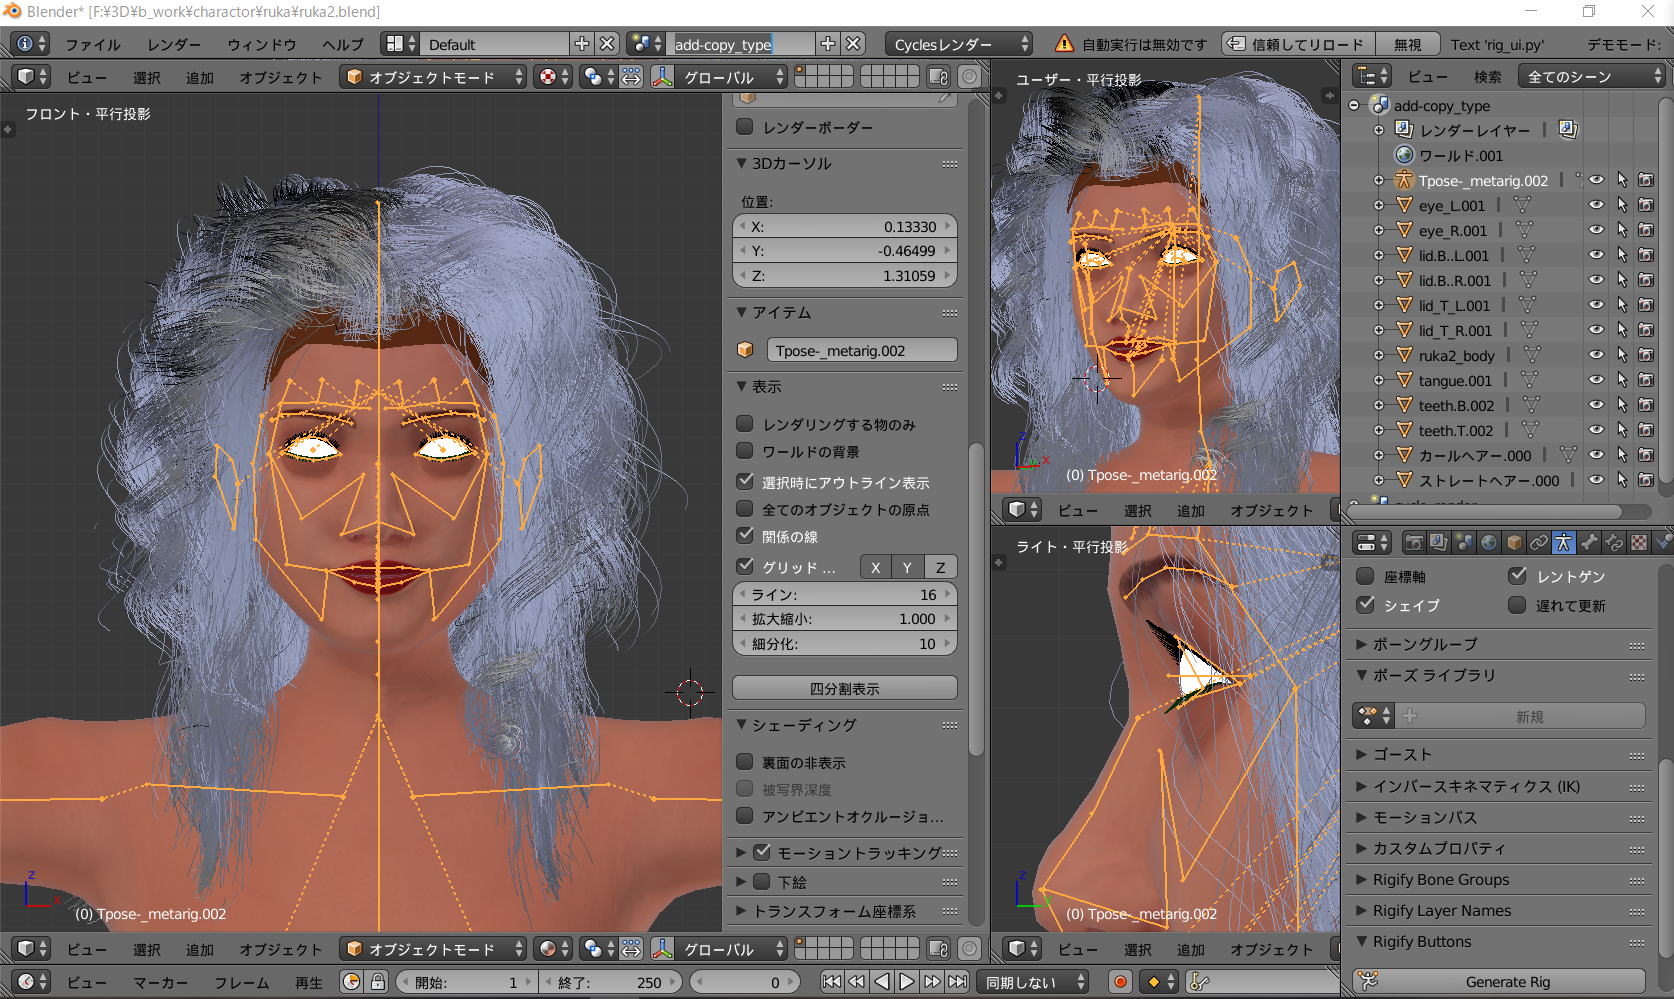Click the 3D cursor X position field
This screenshot has width=1674, height=999.
(x=845, y=227)
